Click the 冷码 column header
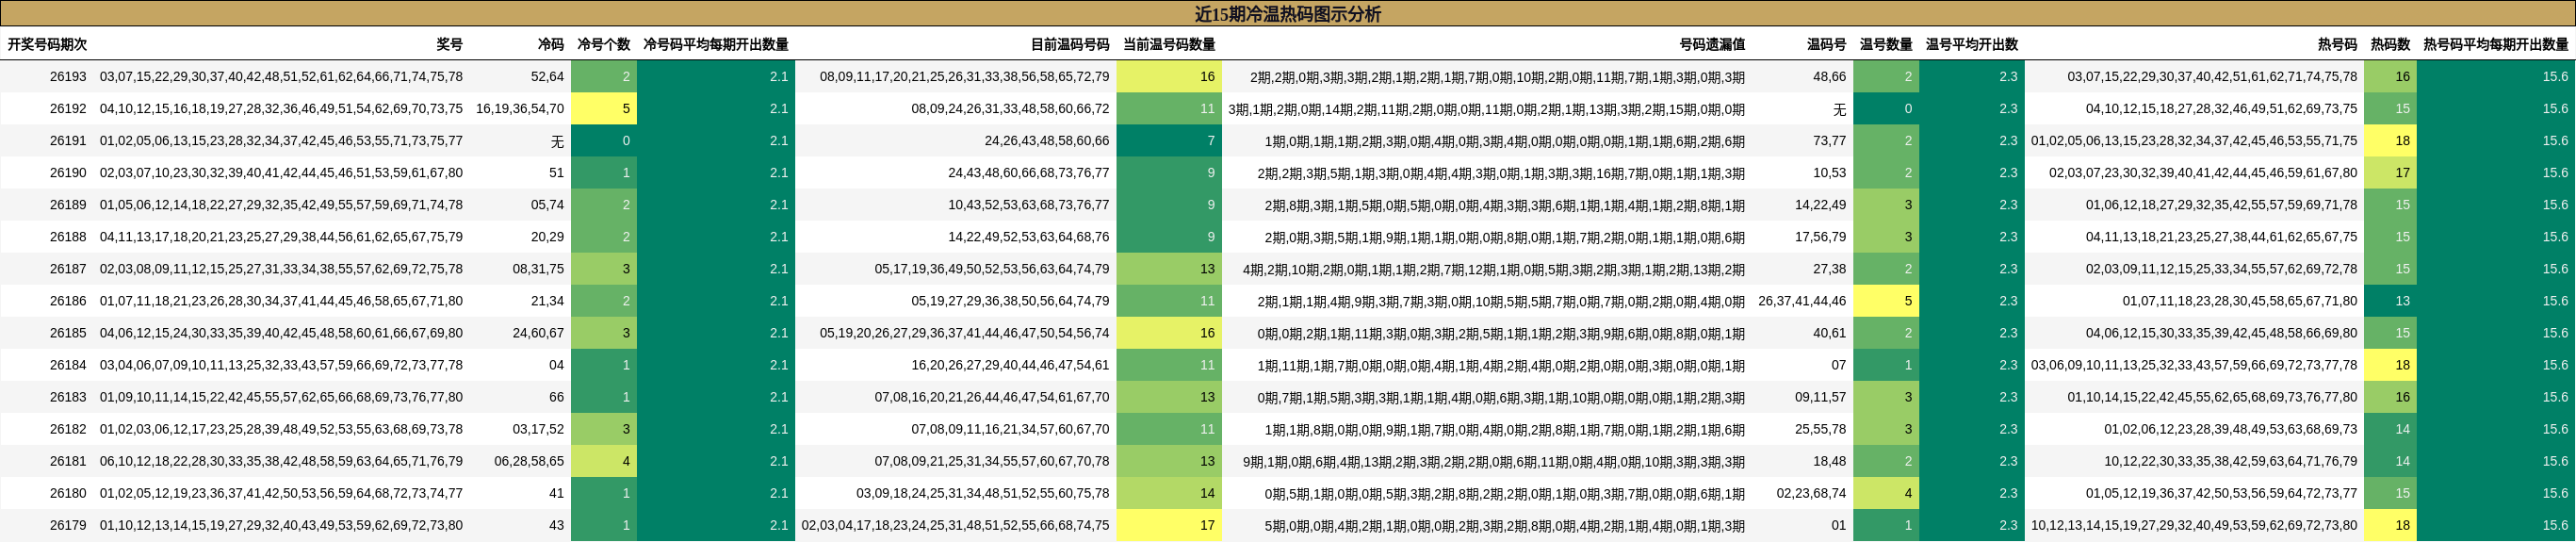This screenshot has height=542, width=2576. tap(551, 45)
